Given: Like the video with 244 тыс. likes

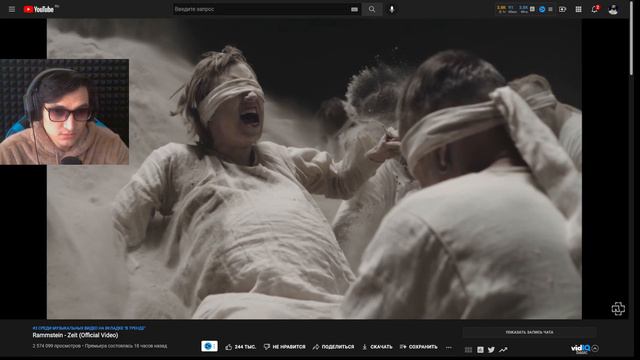Looking at the screenshot, I should click(x=240, y=347).
